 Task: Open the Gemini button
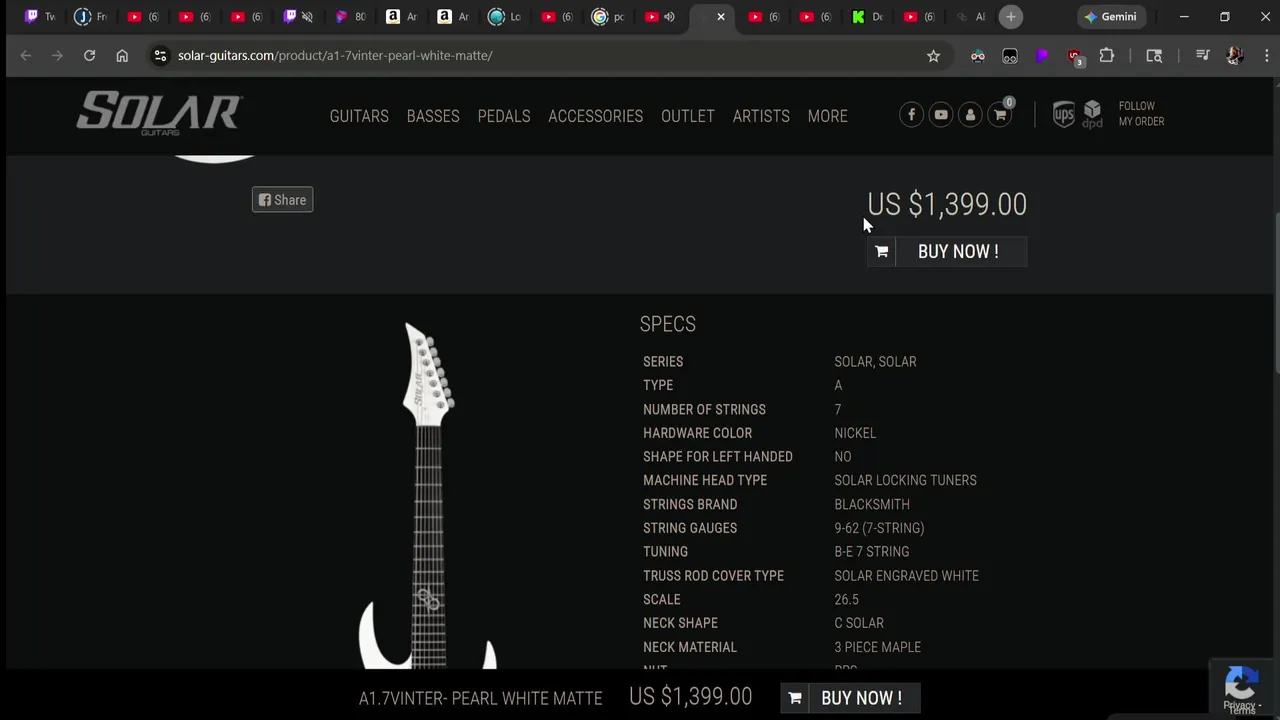pos(1111,17)
